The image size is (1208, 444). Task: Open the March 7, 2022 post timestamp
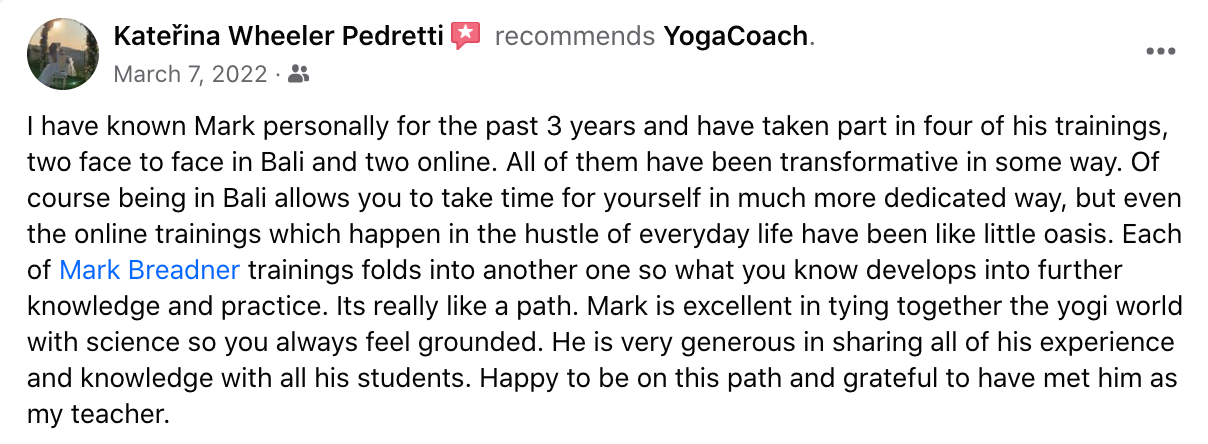191,74
